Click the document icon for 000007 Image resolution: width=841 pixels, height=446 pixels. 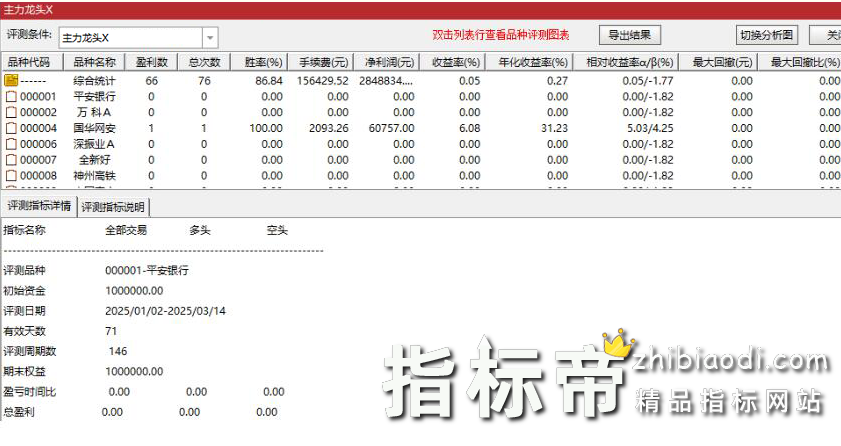point(11,160)
